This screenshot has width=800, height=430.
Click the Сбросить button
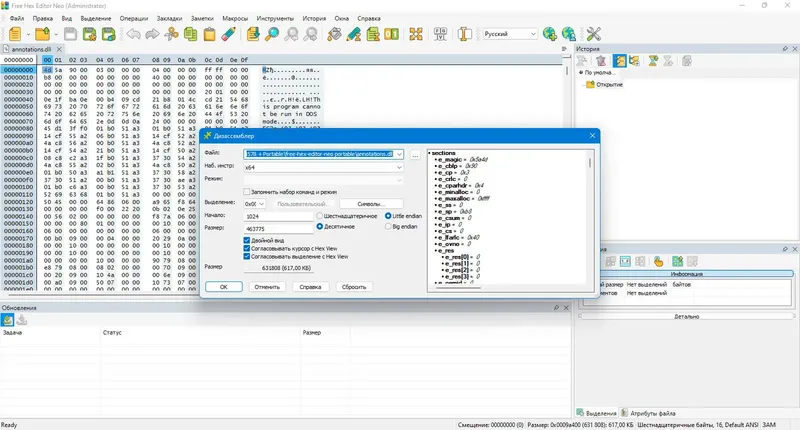[354, 287]
